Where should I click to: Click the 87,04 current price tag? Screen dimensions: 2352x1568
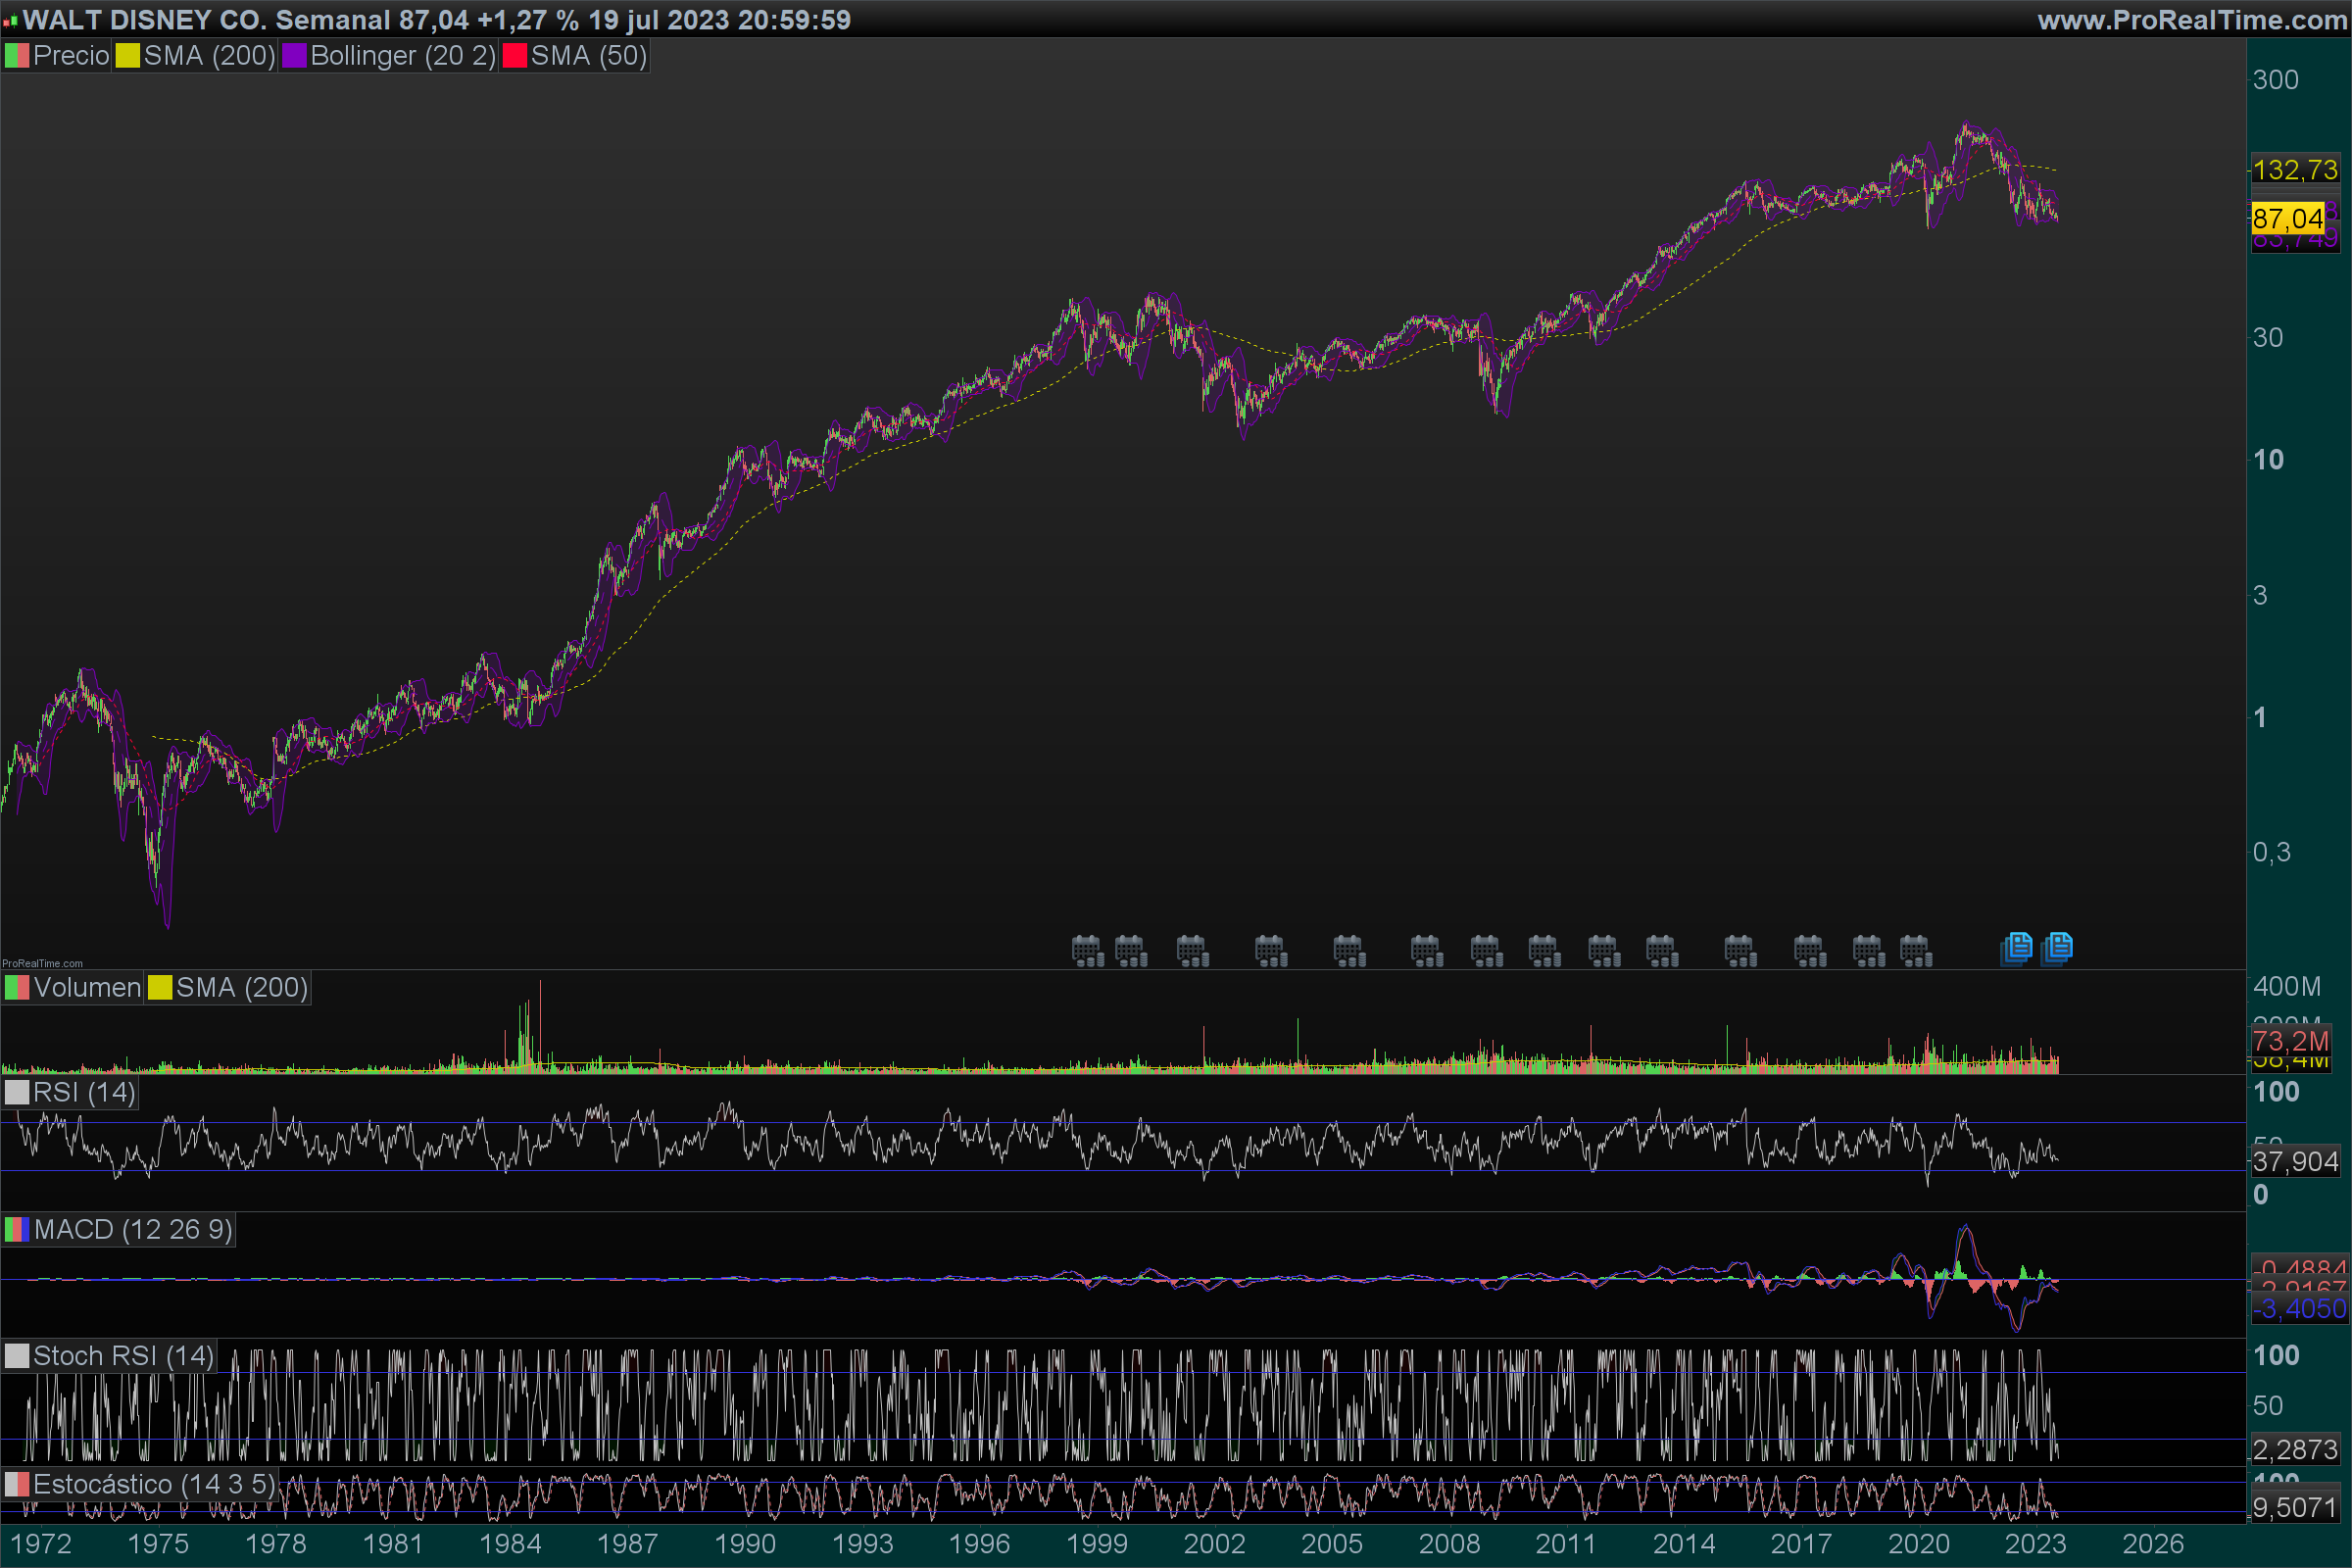click(x=2287, y=218)
